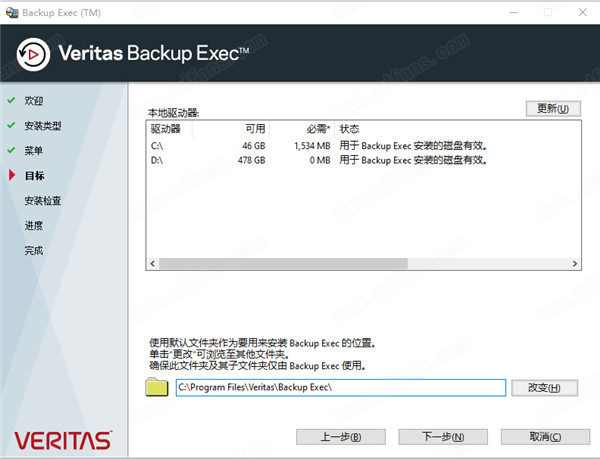Click the 可用 column header
The height and width of the screenshot is (459, 600).
(231, 129)
